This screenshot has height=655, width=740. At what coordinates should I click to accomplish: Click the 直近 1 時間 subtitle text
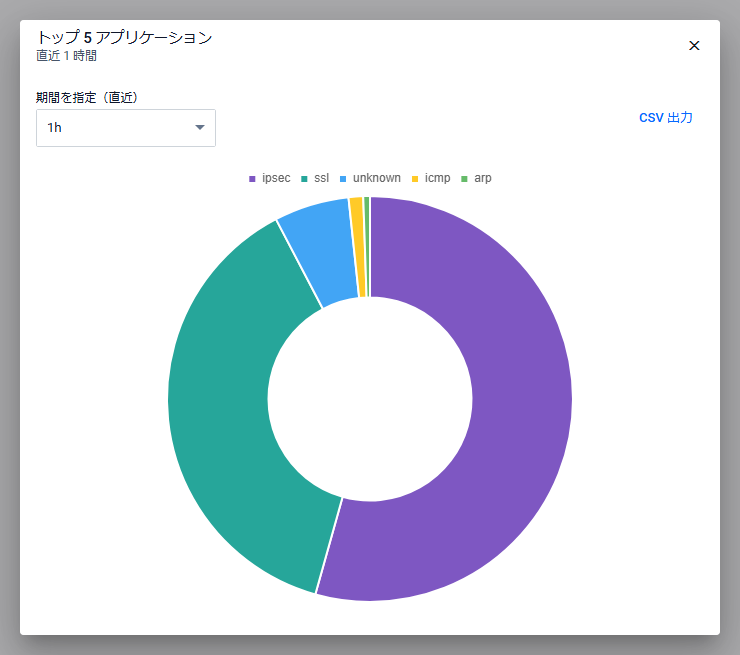coord(66,56)
